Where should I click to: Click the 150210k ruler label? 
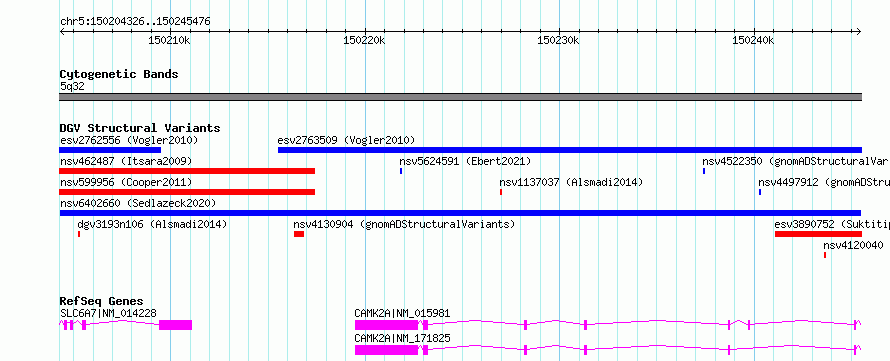click(x=169, y=41)
